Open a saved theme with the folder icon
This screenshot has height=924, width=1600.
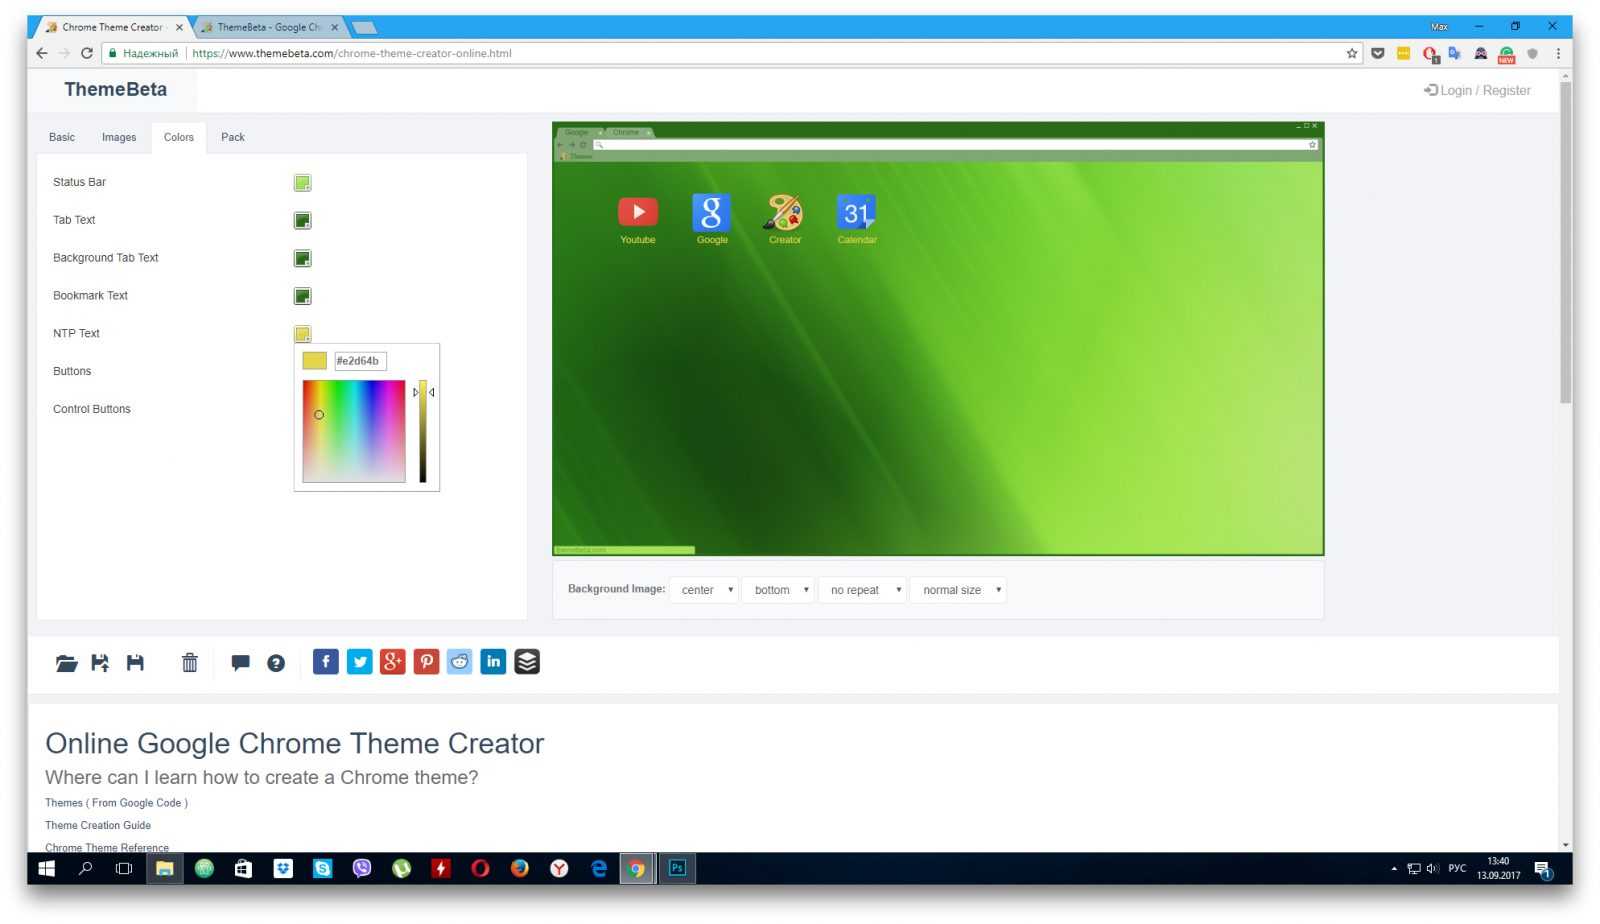[x=66, y=662]
